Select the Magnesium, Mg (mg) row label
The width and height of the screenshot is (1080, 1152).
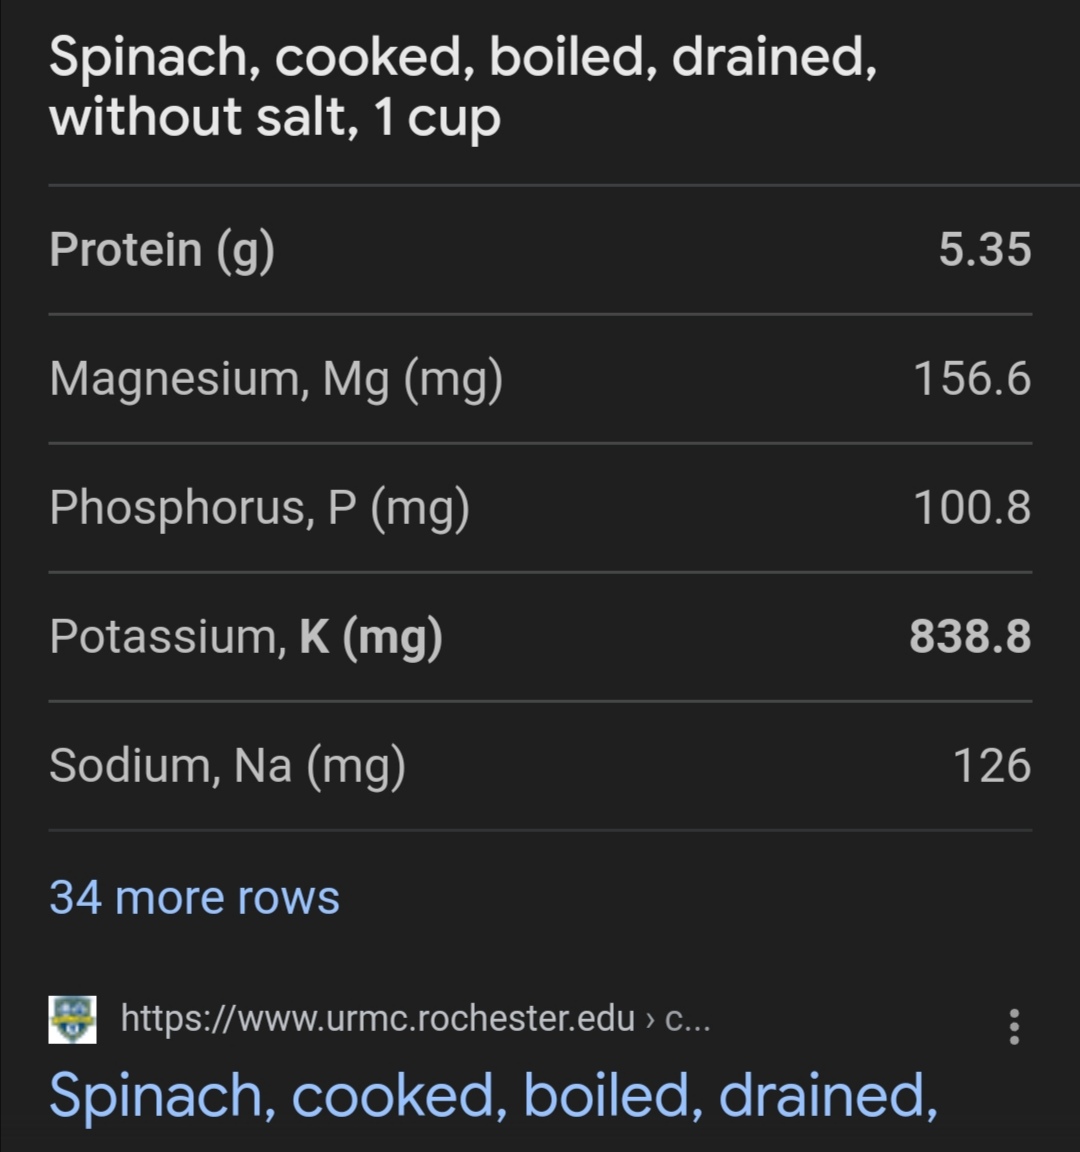[x=276, y=380]
